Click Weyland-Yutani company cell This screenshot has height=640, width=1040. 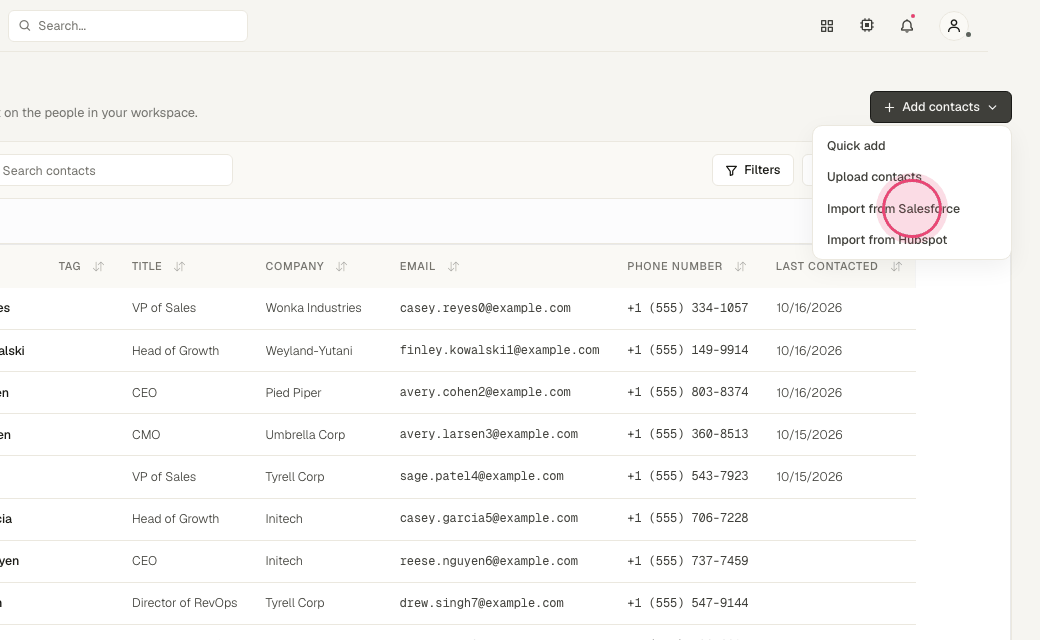(x=308, y=351)
